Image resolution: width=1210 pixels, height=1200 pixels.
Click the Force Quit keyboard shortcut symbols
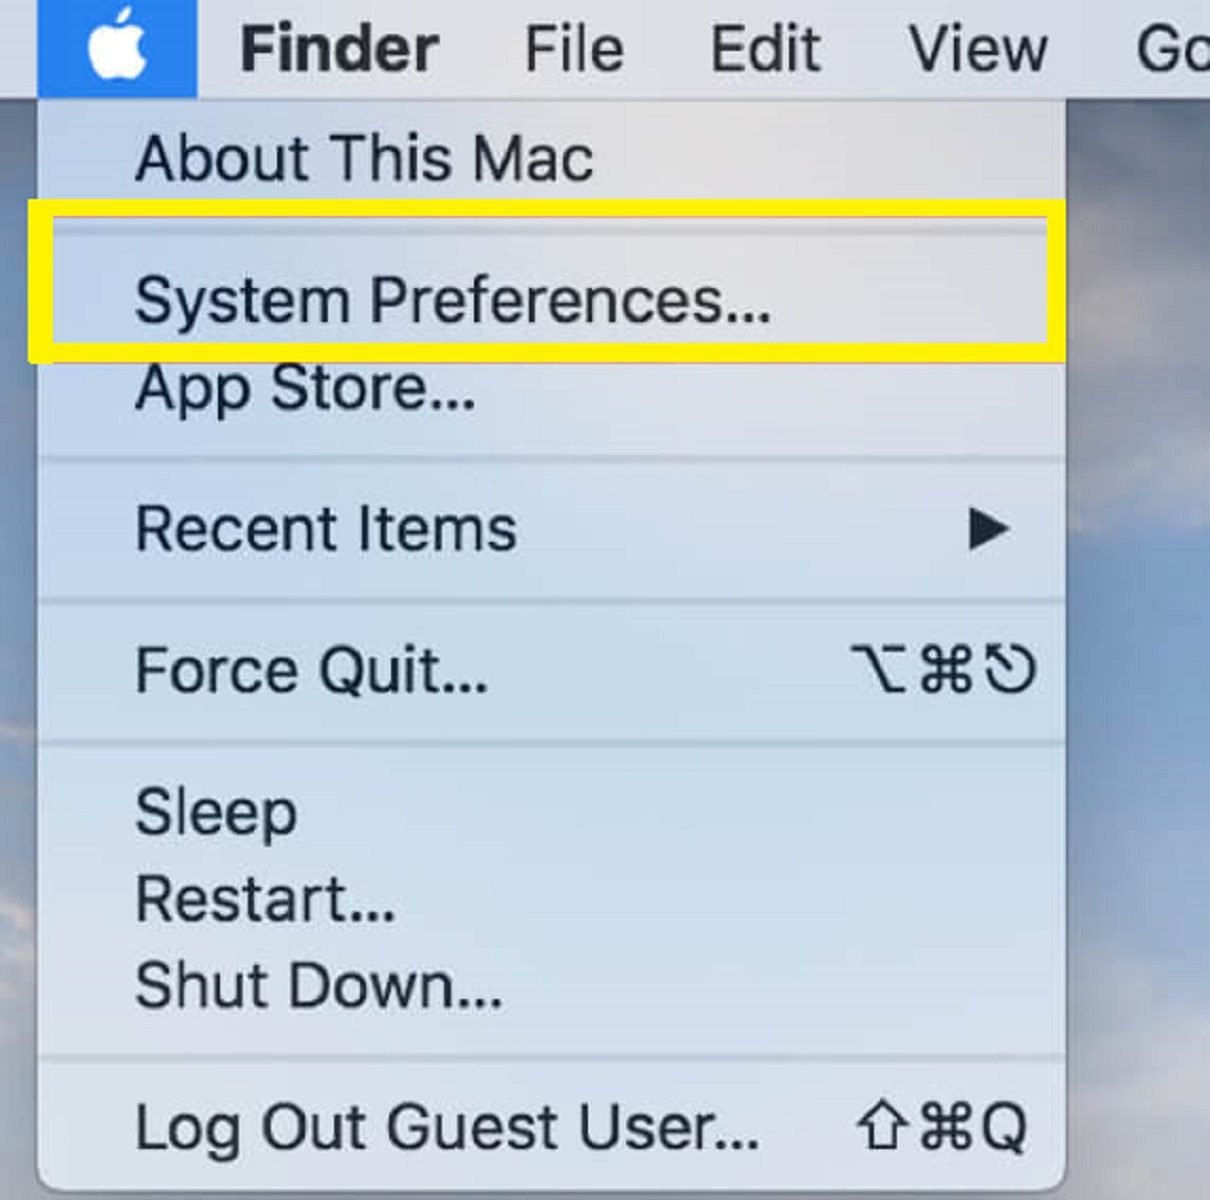[x=943, y=669]
